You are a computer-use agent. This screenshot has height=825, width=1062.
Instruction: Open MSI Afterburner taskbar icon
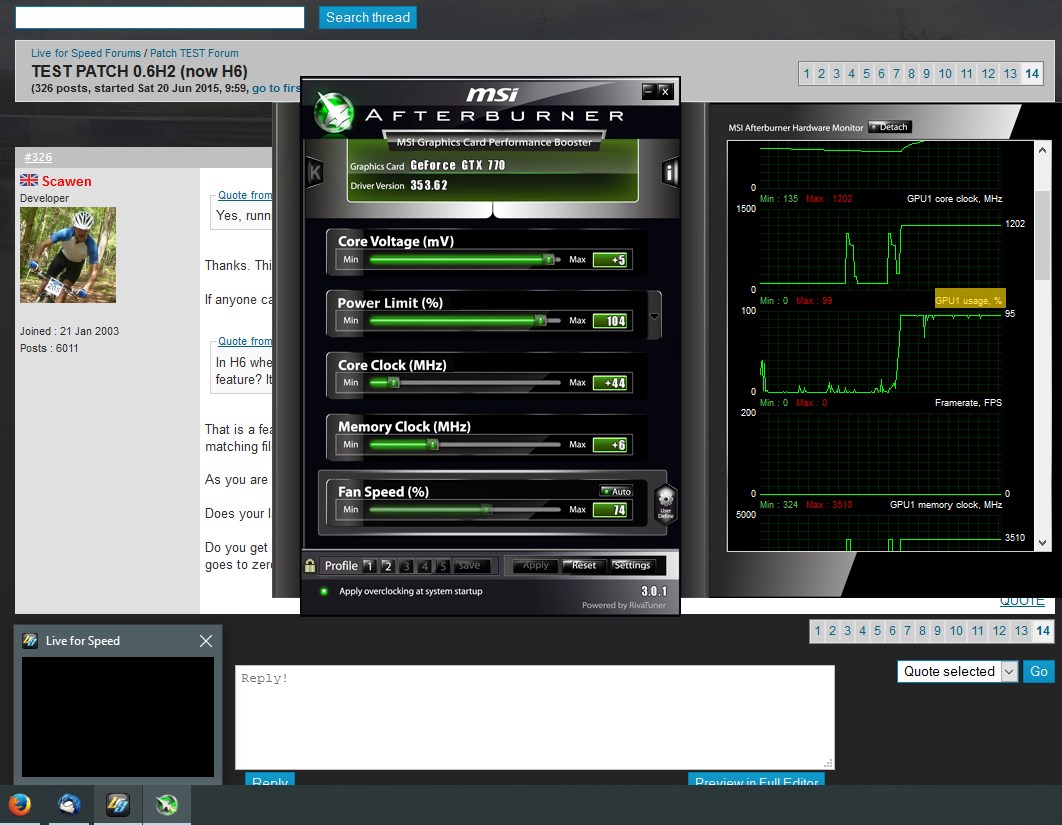167,805
